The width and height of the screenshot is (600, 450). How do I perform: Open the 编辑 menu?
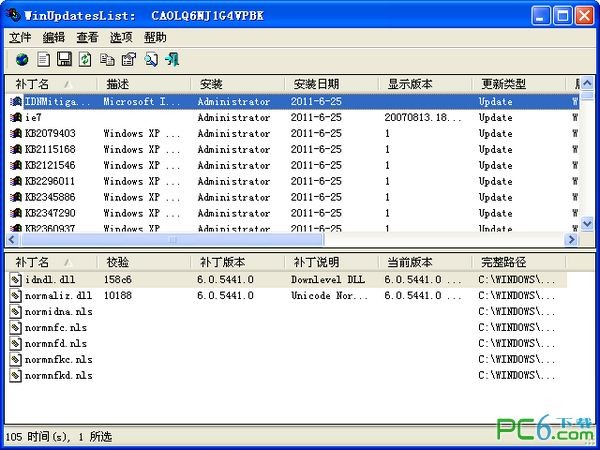click(x=54, y=38)
